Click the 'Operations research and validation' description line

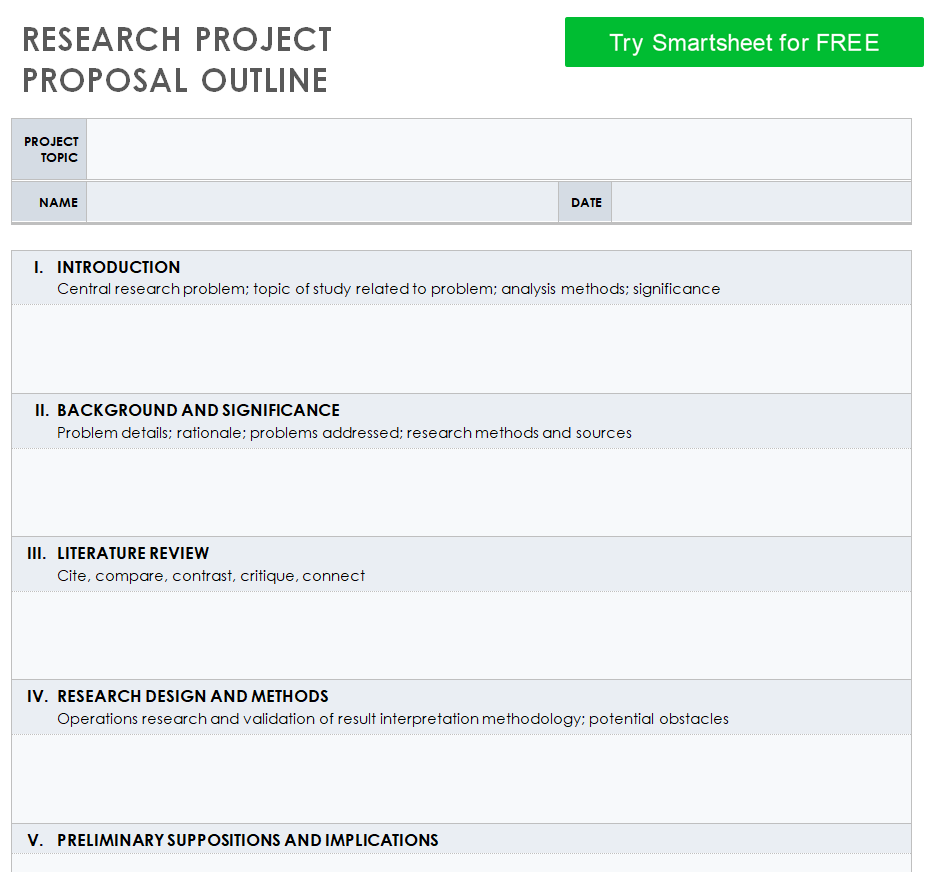point(392,719)
